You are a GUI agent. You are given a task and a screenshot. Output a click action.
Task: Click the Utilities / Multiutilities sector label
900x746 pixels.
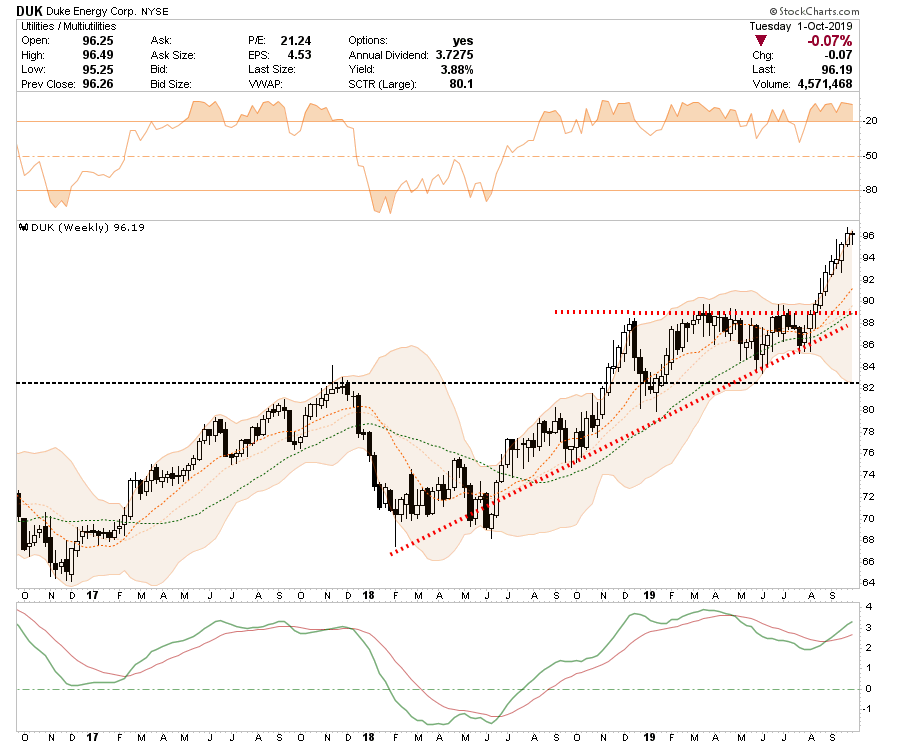(x=68, y=26)
